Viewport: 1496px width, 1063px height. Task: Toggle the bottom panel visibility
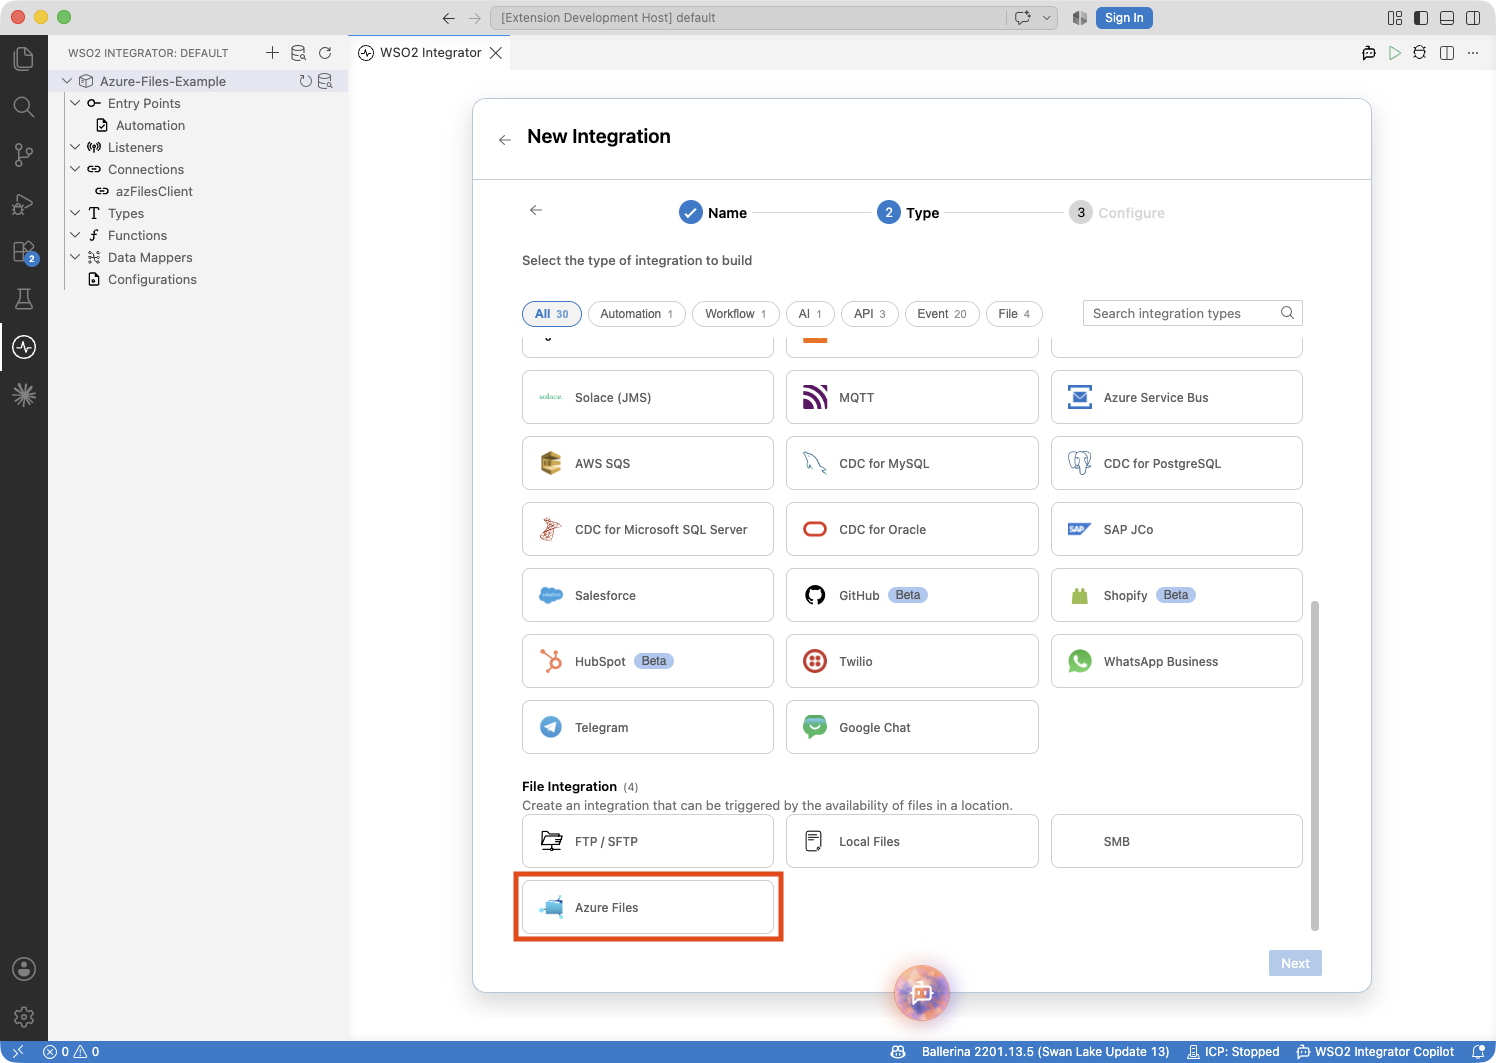1447,18
